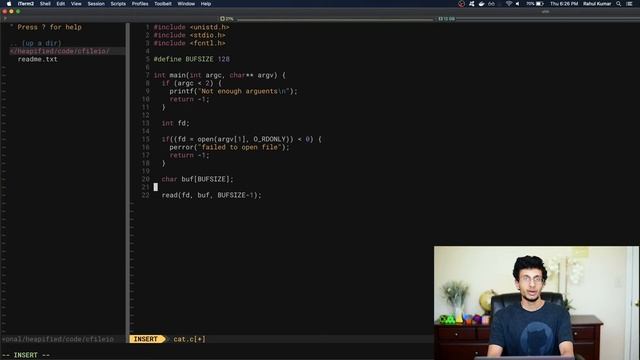640x360 pixels.
Task: Open the View menu
Action: point(76,4)
